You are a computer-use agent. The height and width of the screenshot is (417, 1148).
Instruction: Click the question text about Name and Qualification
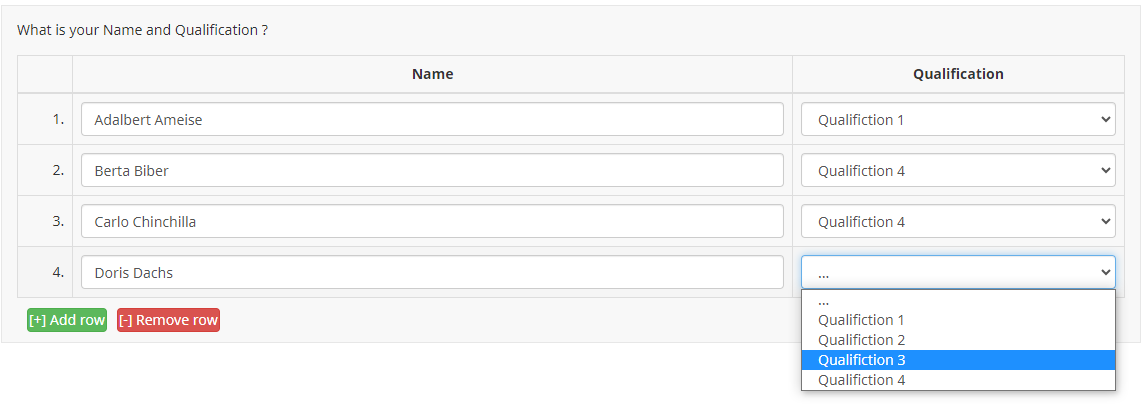[142, 30]
